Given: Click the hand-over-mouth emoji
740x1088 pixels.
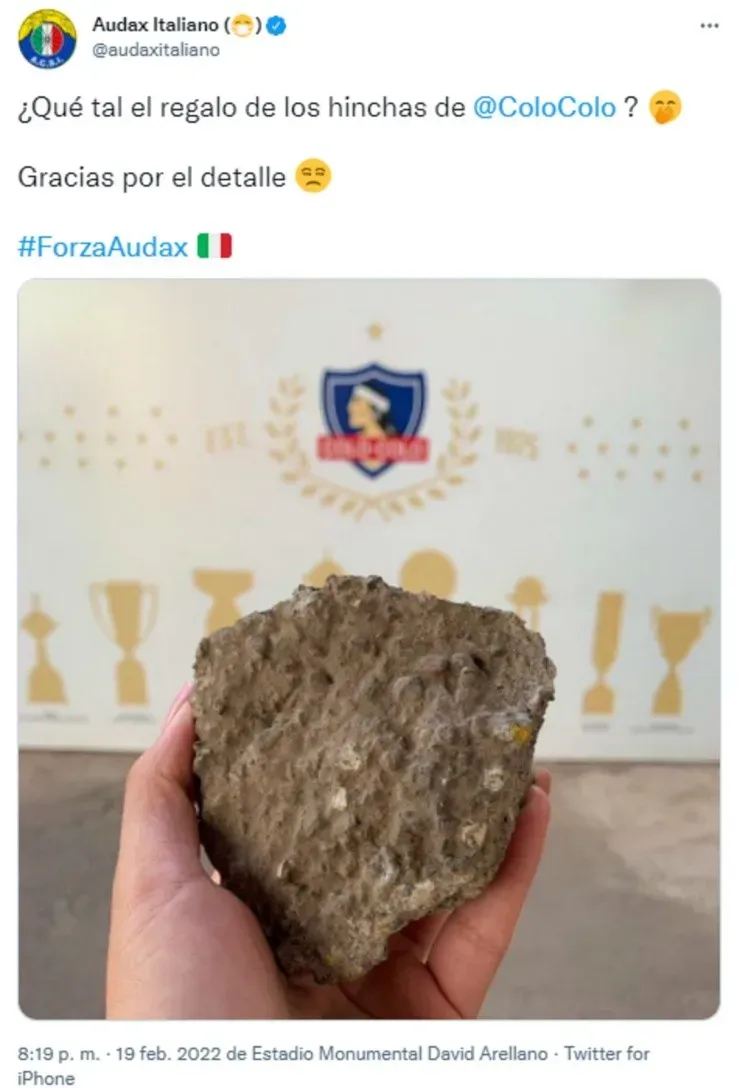Looking at the screenshot, I should [665, 108].
